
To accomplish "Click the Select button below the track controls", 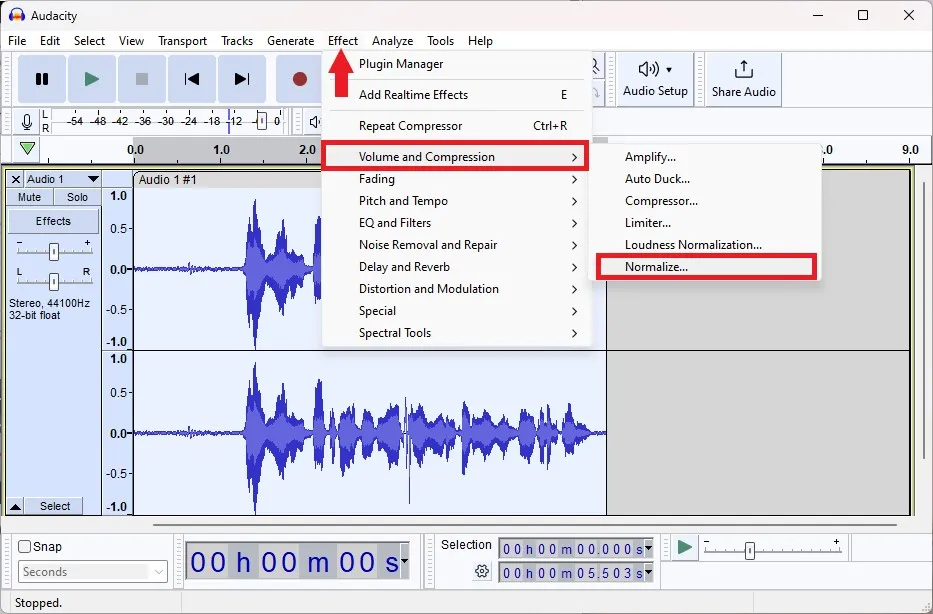I will point(54,506).
